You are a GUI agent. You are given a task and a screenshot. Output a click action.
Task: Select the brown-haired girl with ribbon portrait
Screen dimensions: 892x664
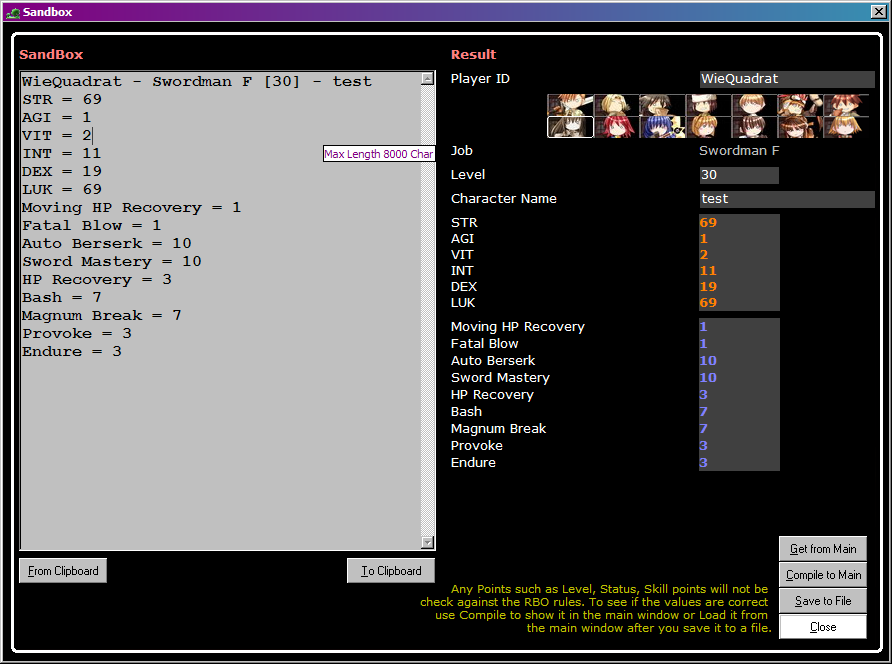[800, 127]
